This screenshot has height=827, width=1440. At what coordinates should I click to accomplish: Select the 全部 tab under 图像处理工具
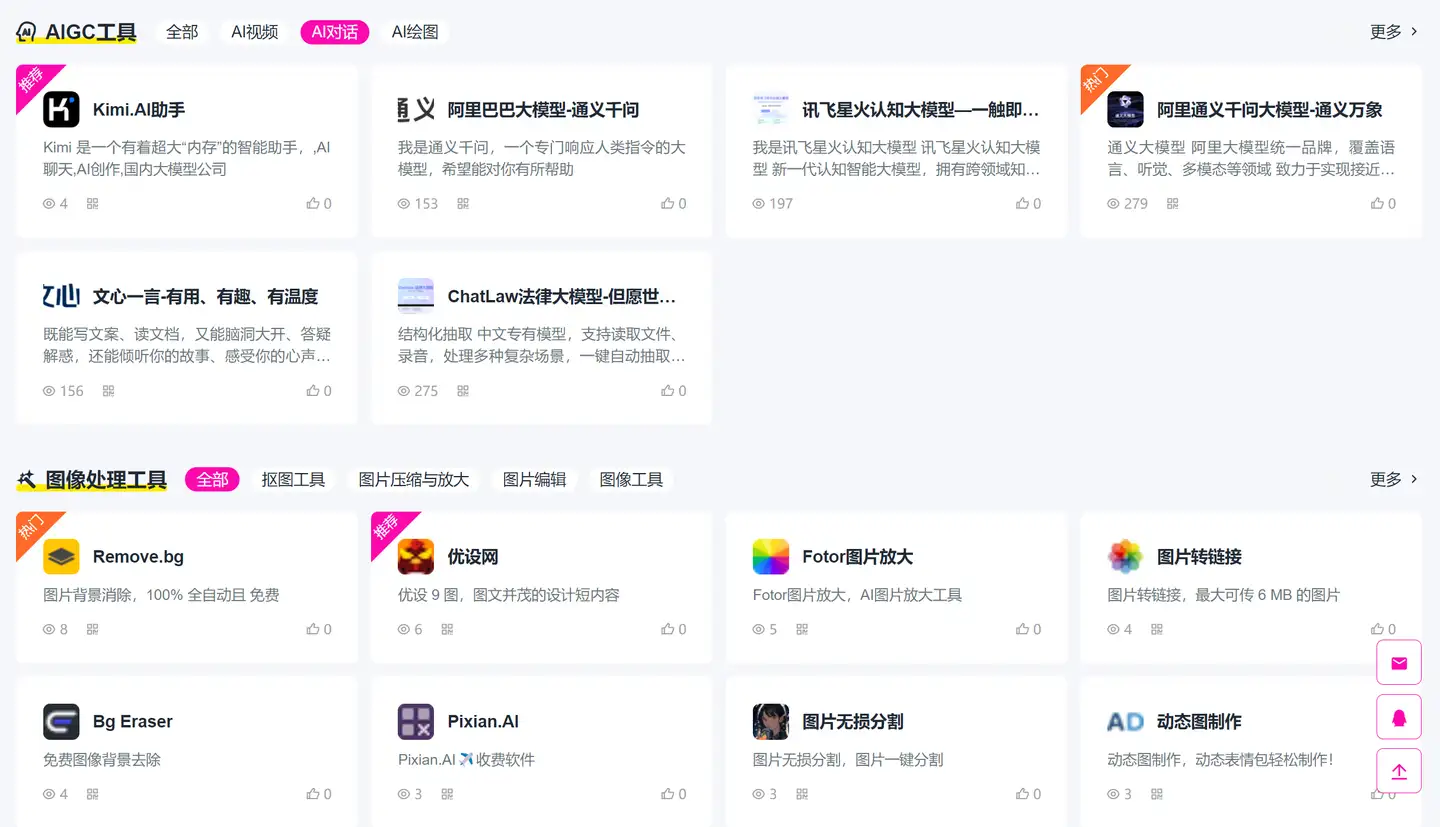[212, 479]
